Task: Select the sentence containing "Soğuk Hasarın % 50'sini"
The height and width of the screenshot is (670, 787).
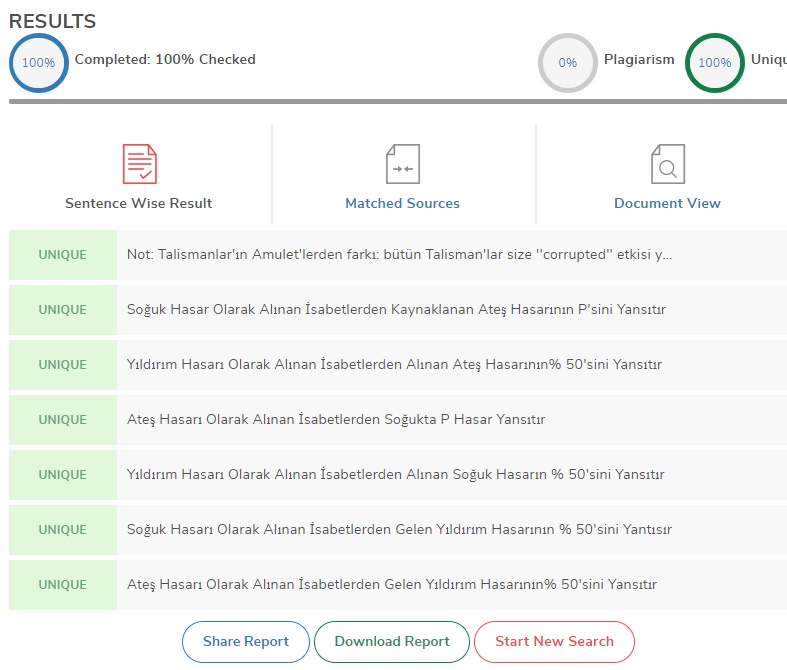Action: click(395, 475)
